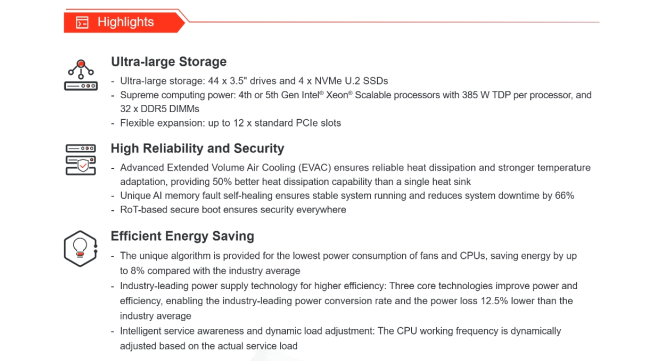Click the High Reliability and Security heading
The height and width of the screenshot is (361, 650).
pos(197,148)
